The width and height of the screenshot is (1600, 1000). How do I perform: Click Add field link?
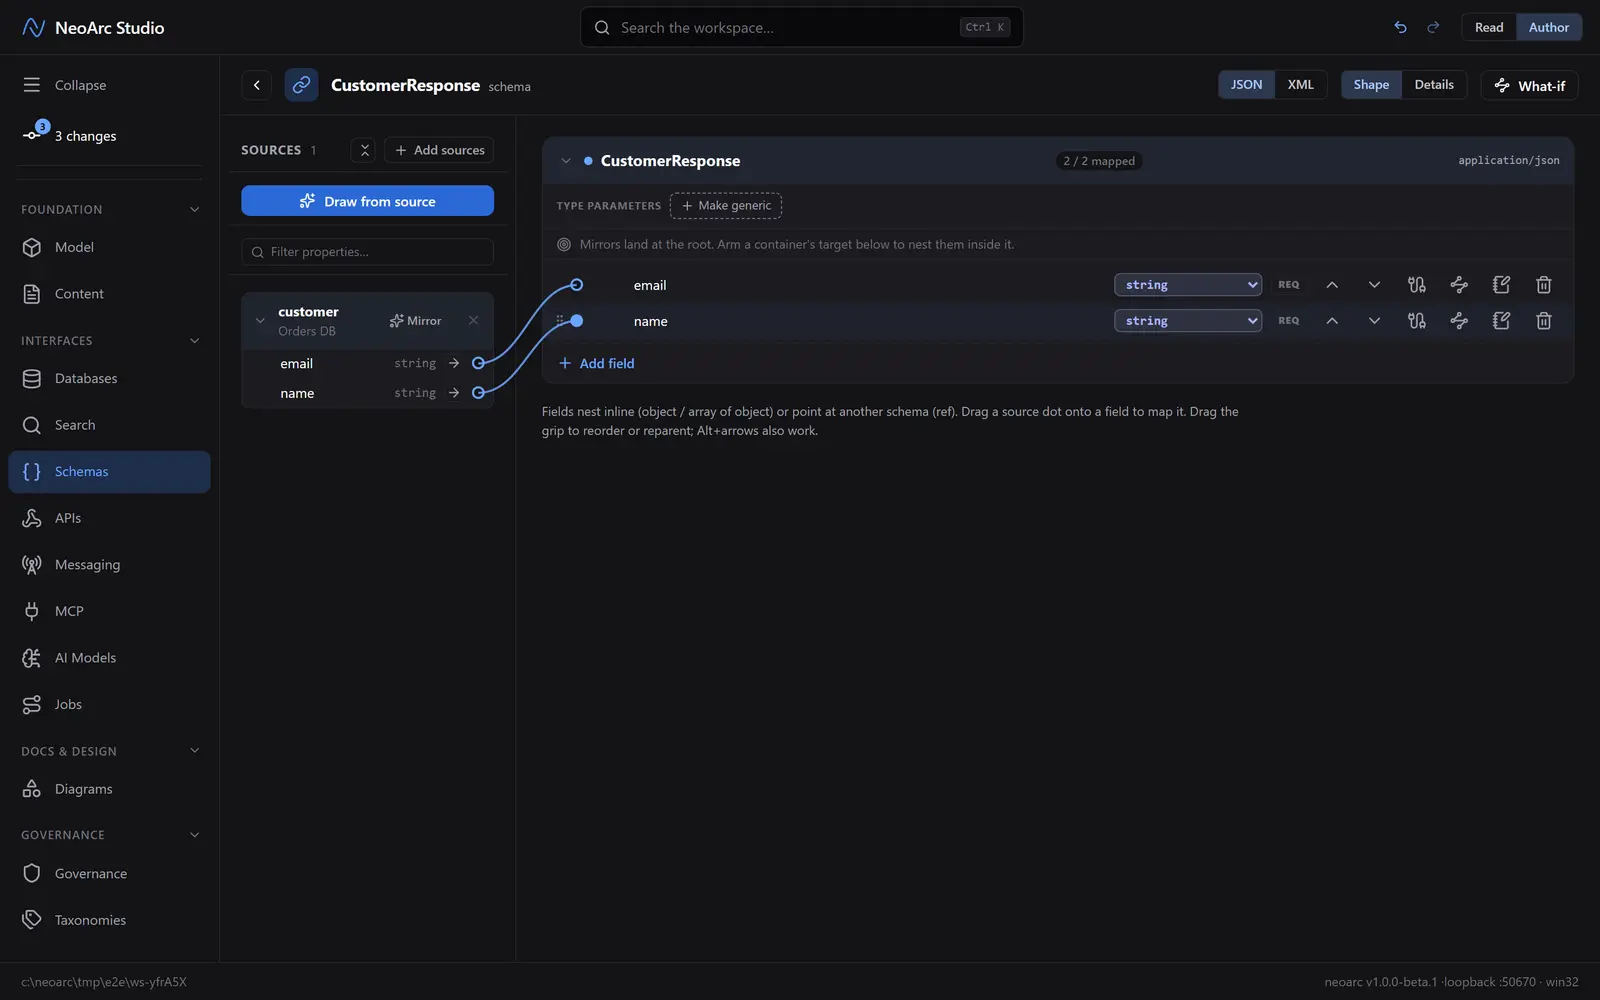pyautogui.click(x=596, y=363)
